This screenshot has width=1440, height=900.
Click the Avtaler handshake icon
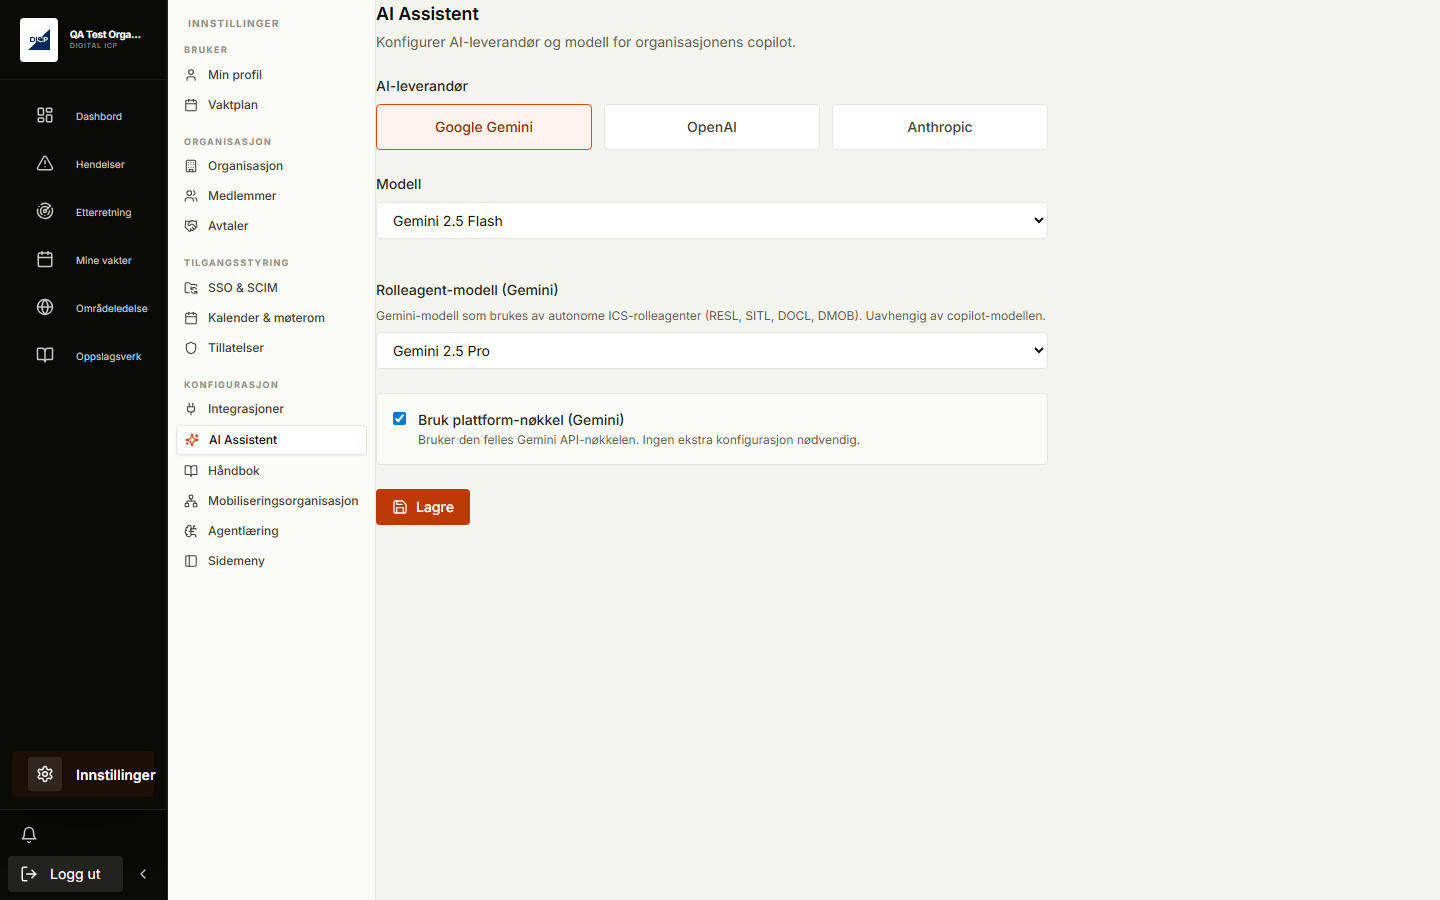tap(191, 226)
